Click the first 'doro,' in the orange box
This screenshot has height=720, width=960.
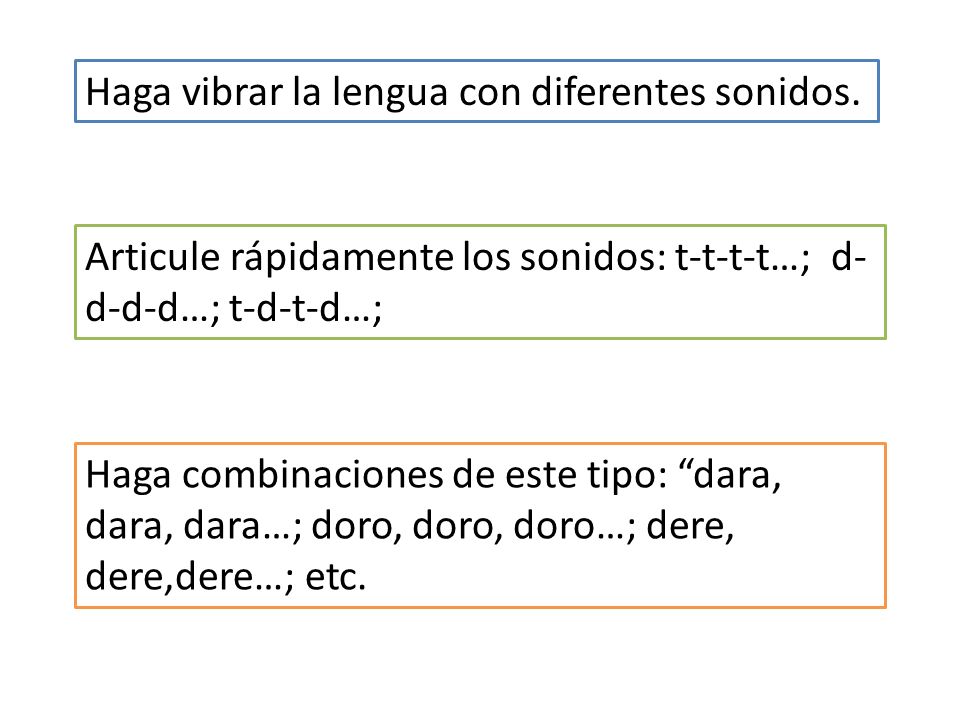point(357,527)
